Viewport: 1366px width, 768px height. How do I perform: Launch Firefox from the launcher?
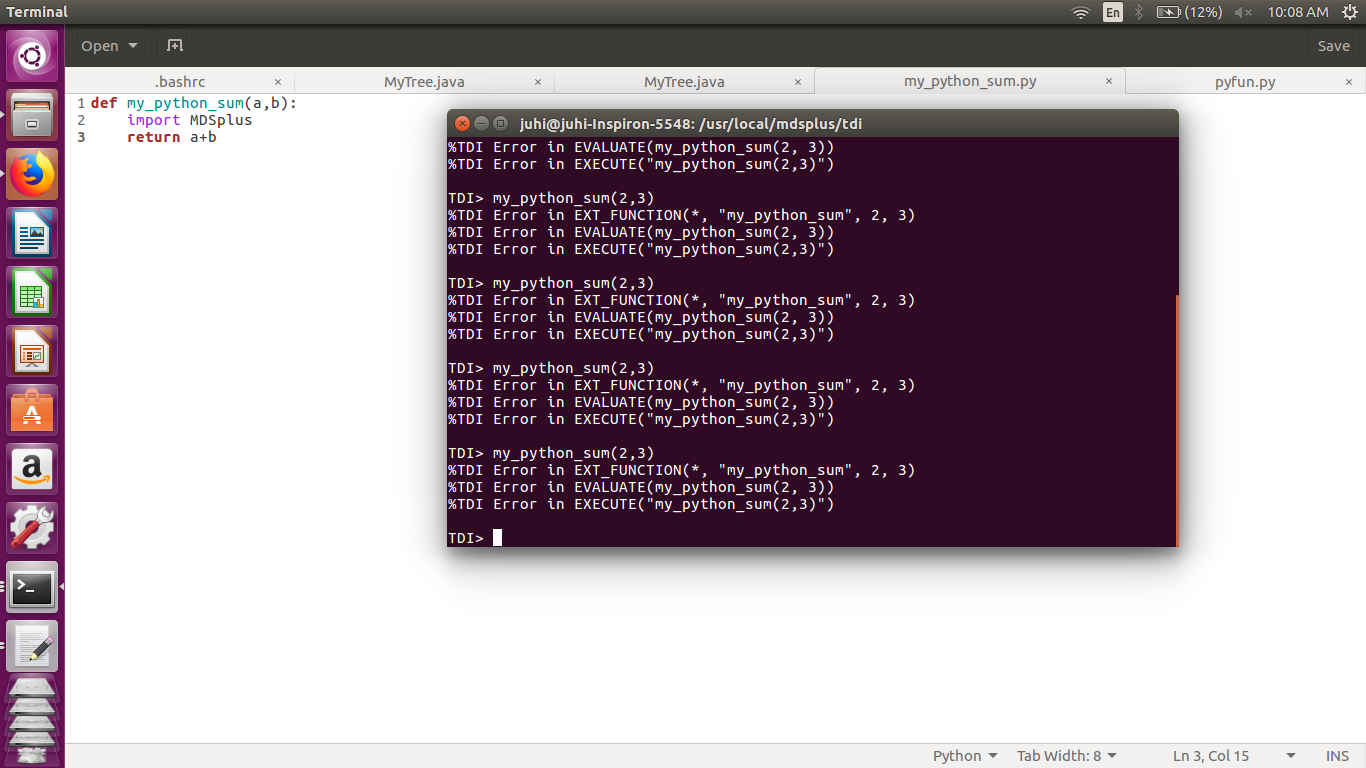coord(32,173)
